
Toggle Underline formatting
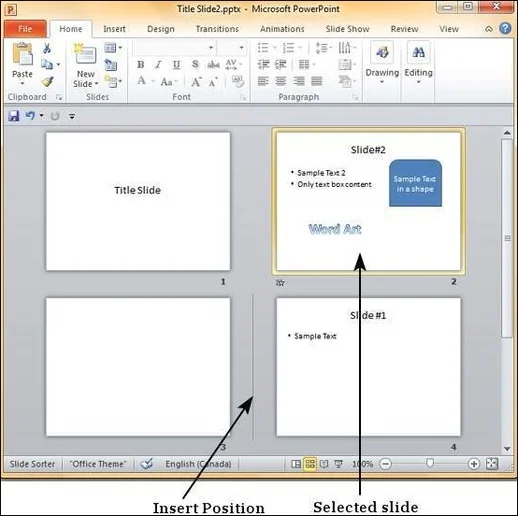point(177,64)
